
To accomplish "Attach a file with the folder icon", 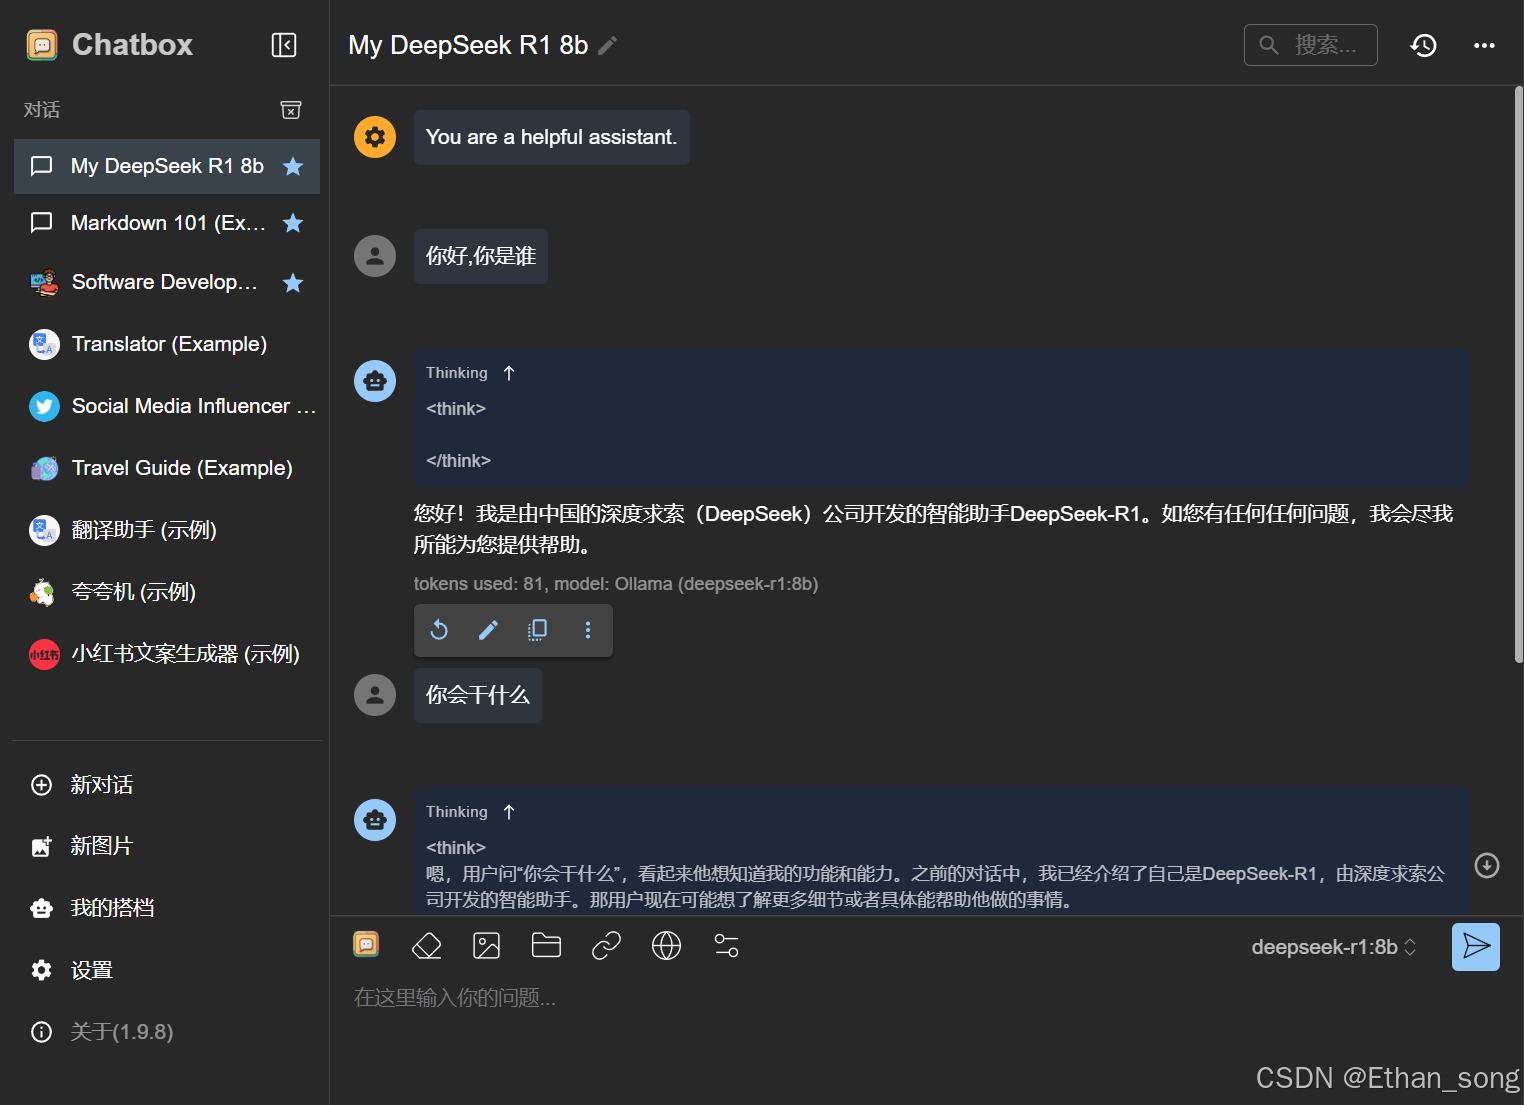I will tap(546, 945).
